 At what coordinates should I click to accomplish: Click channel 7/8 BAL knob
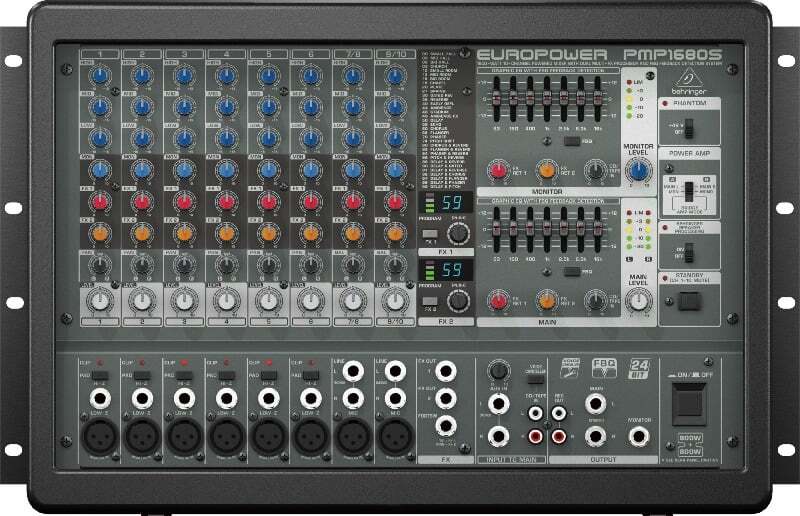coord(351,265)
